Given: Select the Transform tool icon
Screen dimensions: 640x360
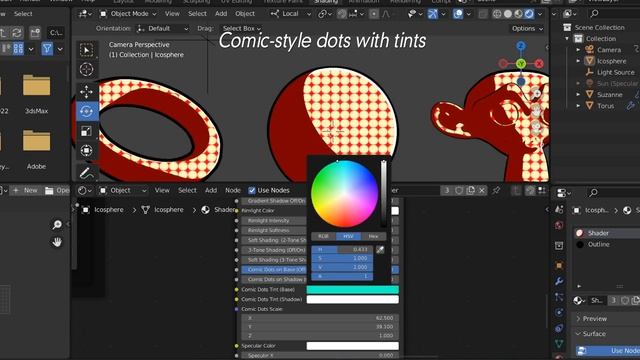Looking at the screenshot, I should 86,151.
